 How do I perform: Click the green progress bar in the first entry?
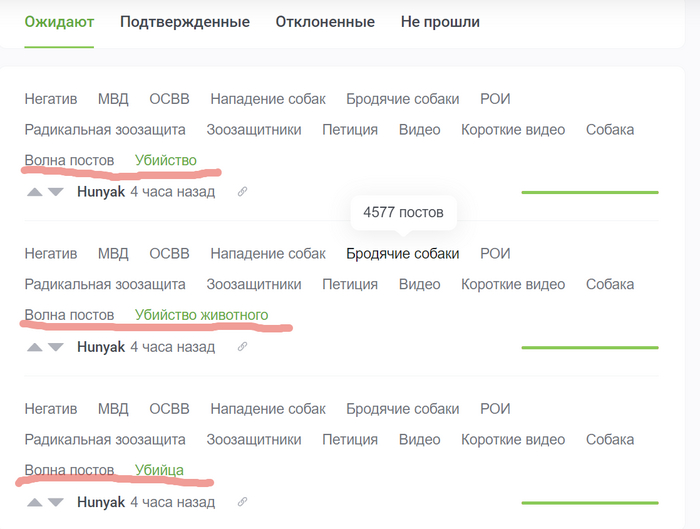point(590,192)
